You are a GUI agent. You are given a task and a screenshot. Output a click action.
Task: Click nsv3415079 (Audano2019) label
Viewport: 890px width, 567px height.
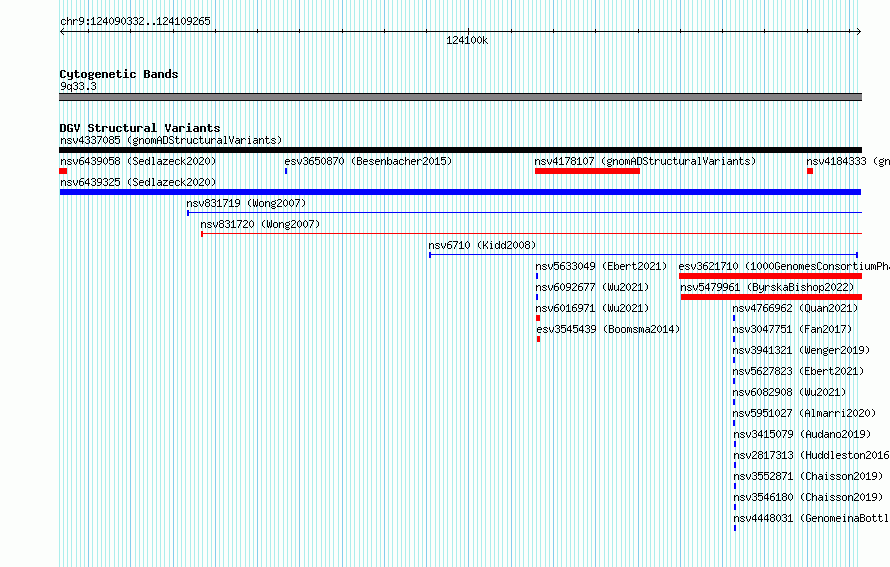click(802, 434)
